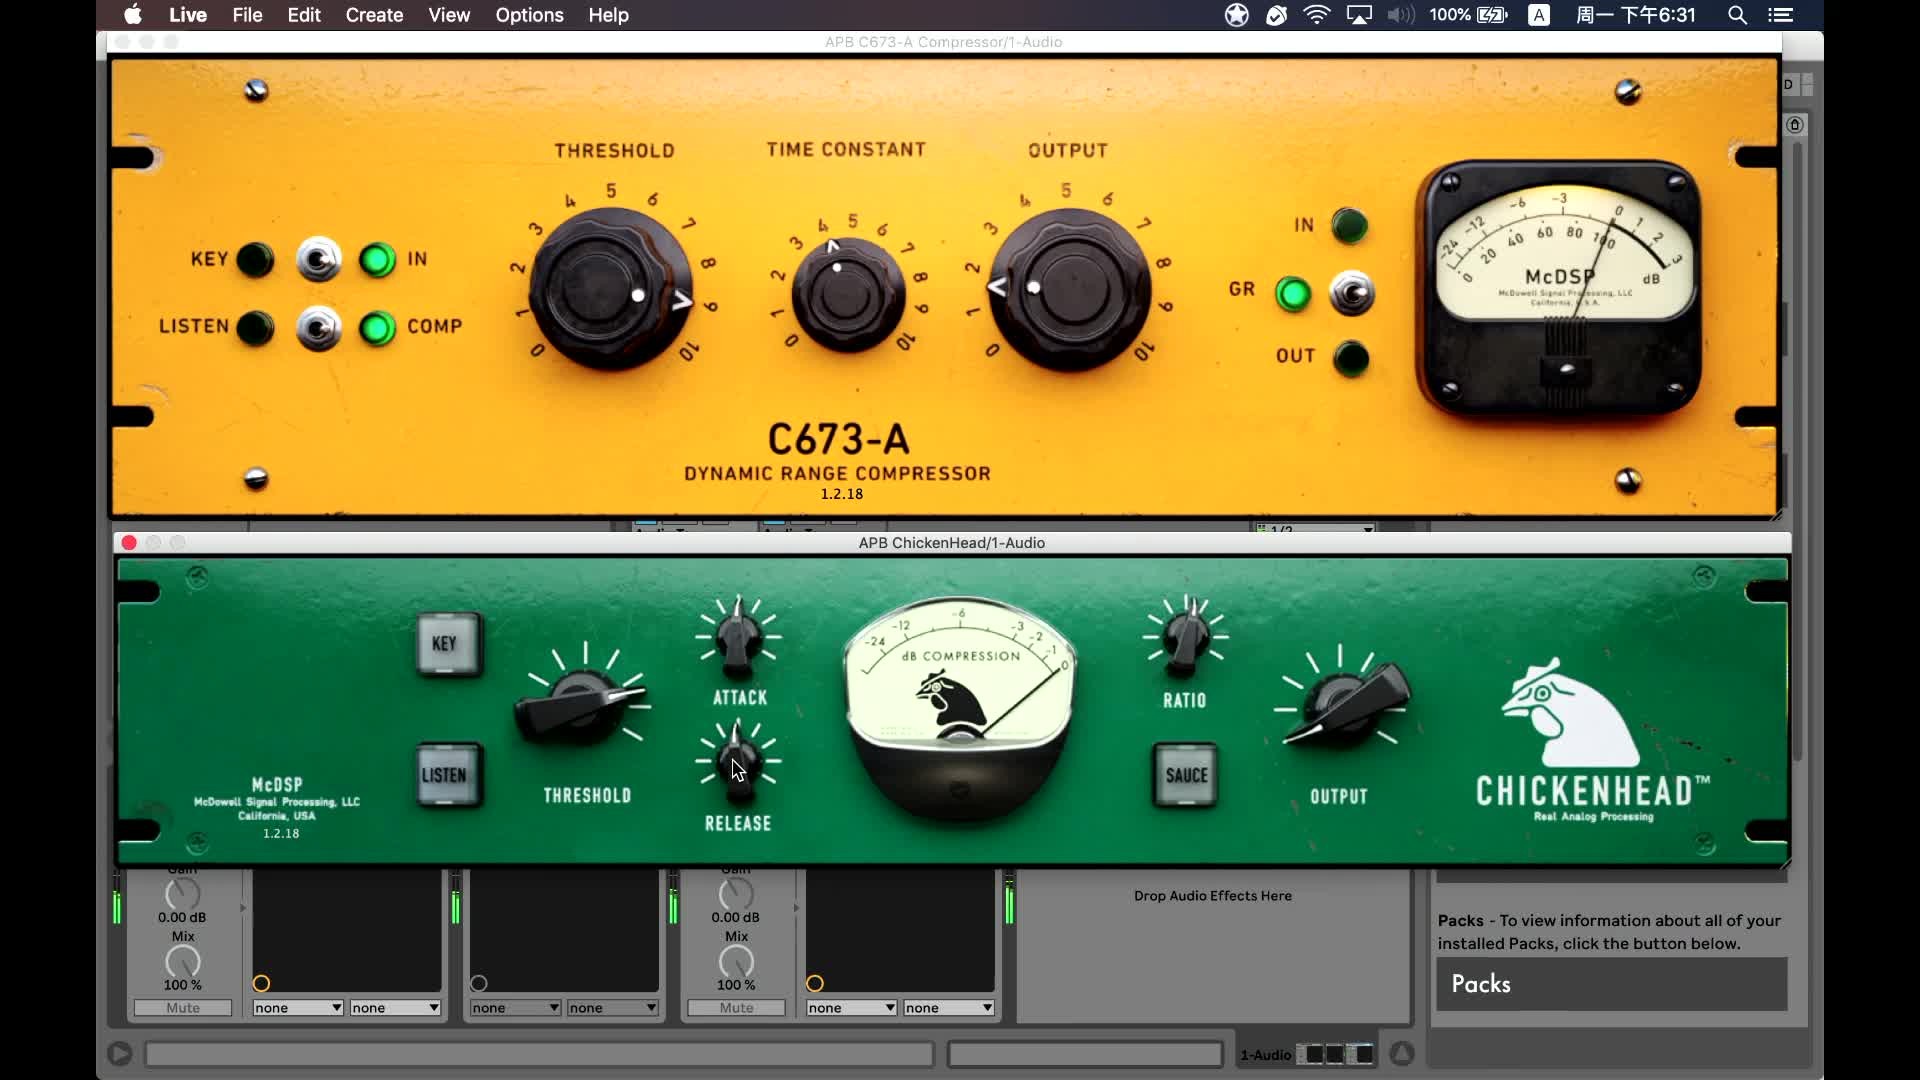Click the 1-Audio track label in status bar
This screenshot has width=1920, height=1080.
coord(1265,1055)
